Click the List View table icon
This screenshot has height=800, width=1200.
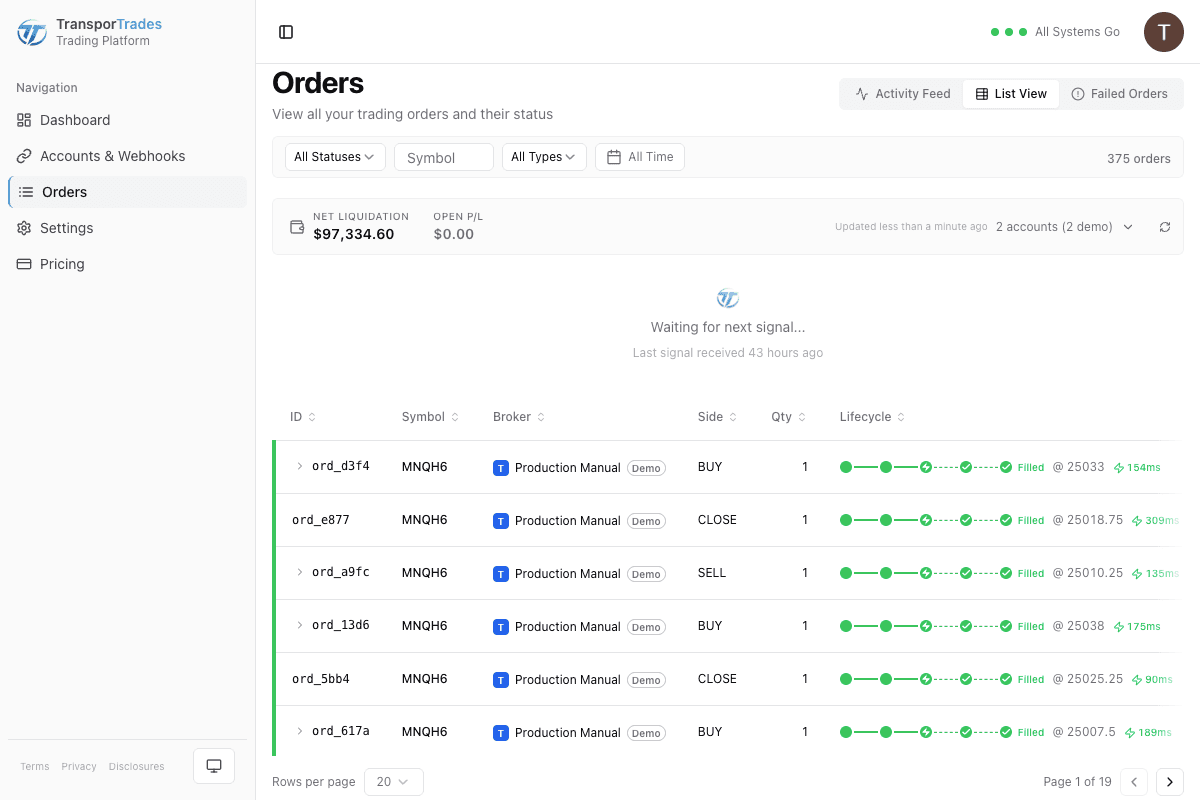982,94
